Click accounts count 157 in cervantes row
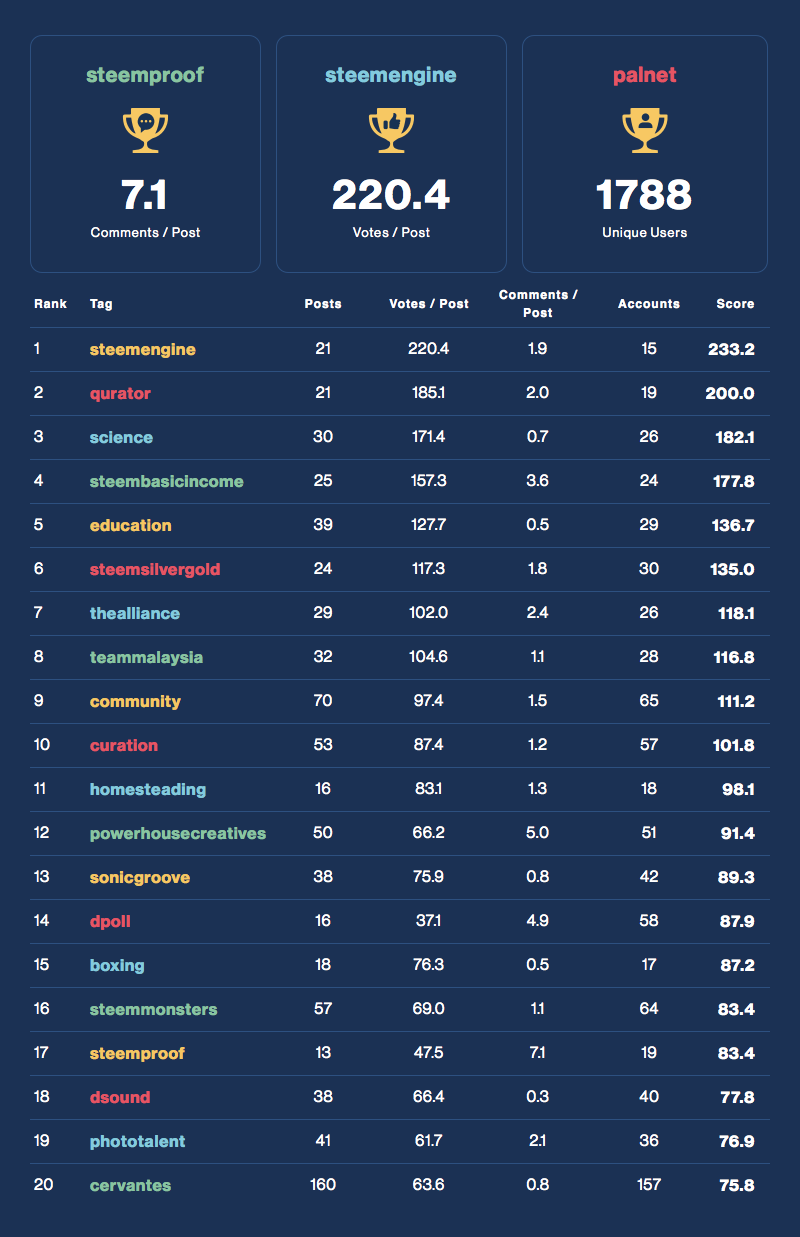The height and width of the screenshot is (1237, 800). 649,1185
